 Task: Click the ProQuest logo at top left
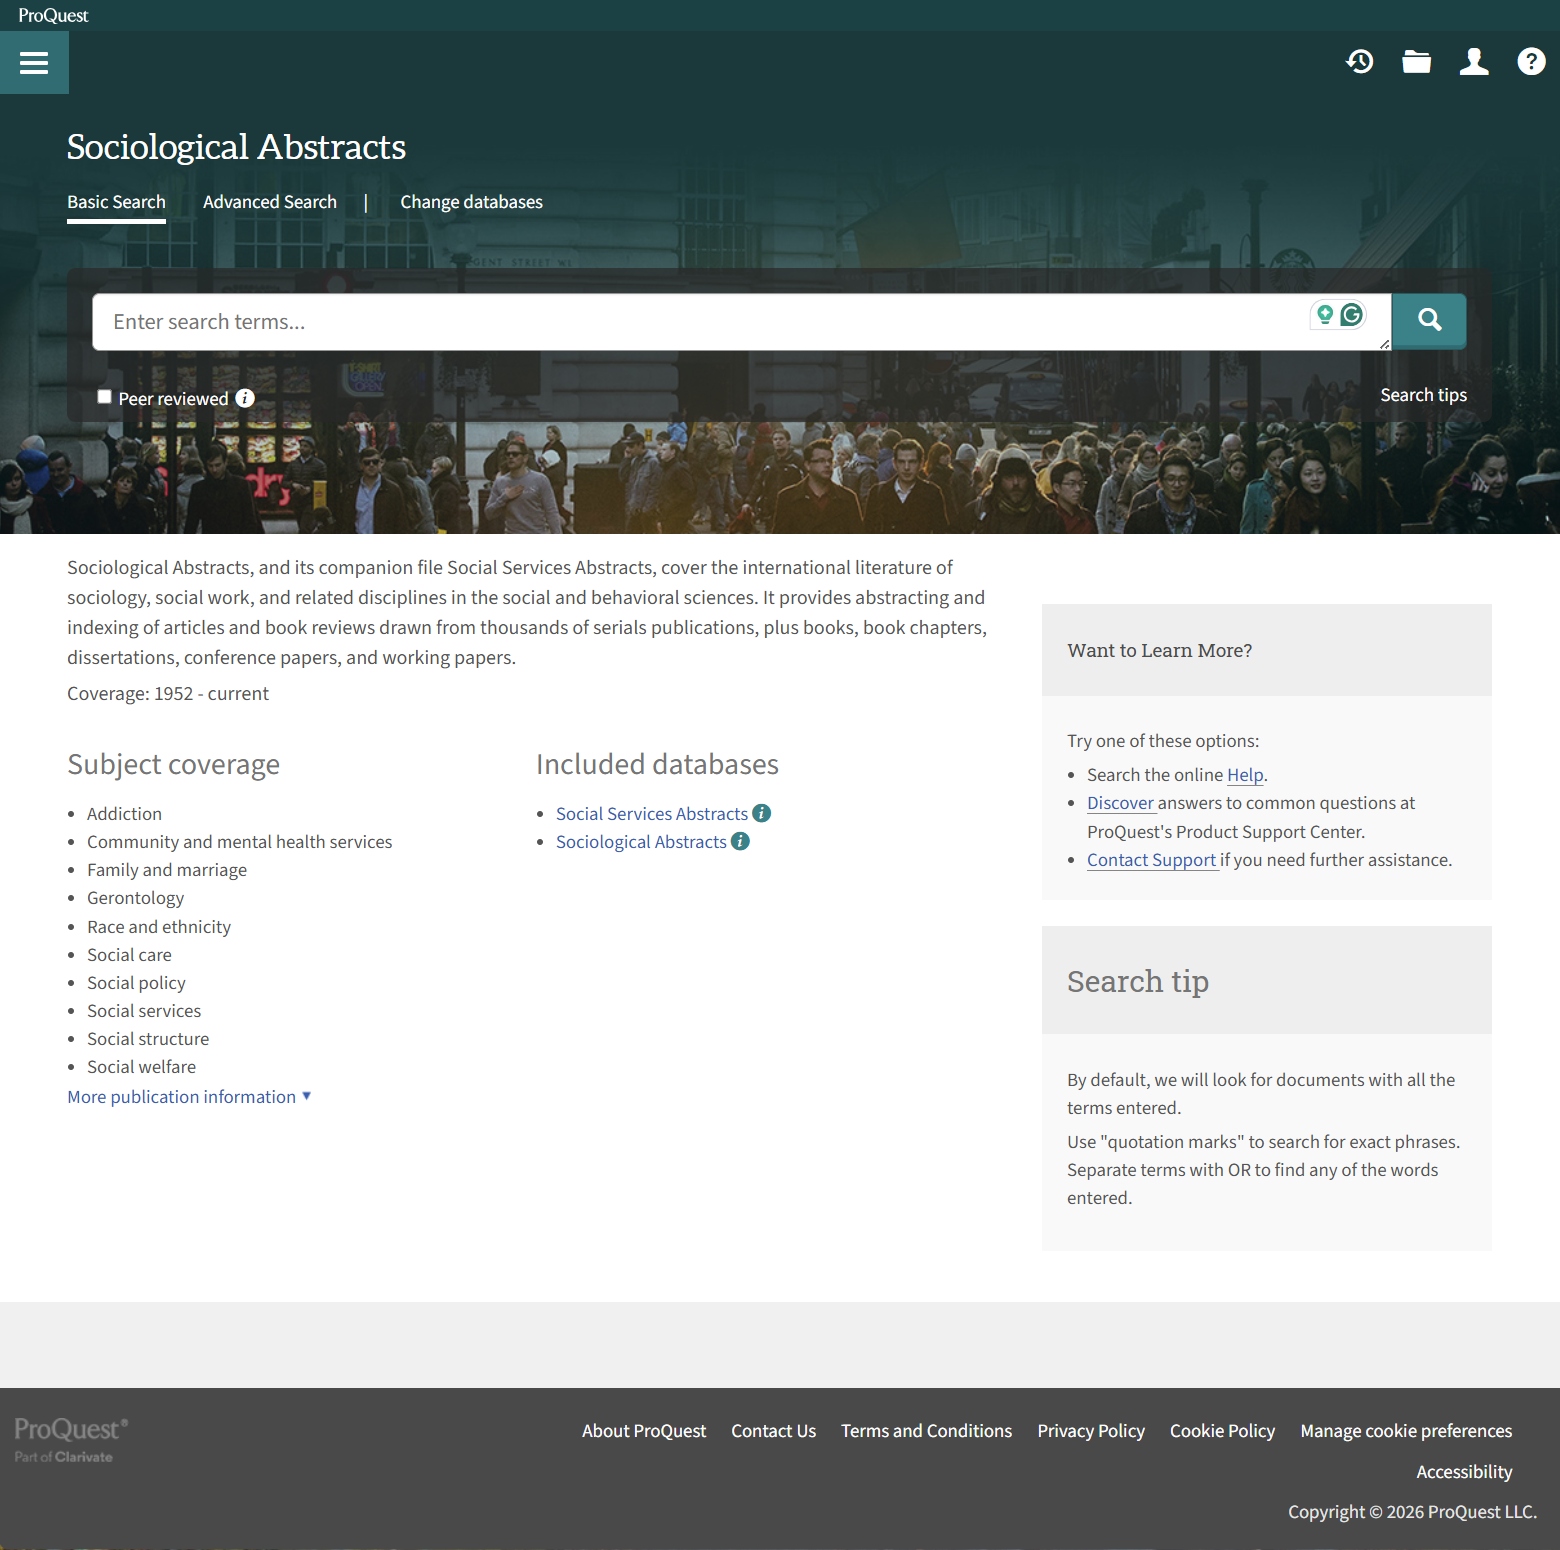coord(53,15)
